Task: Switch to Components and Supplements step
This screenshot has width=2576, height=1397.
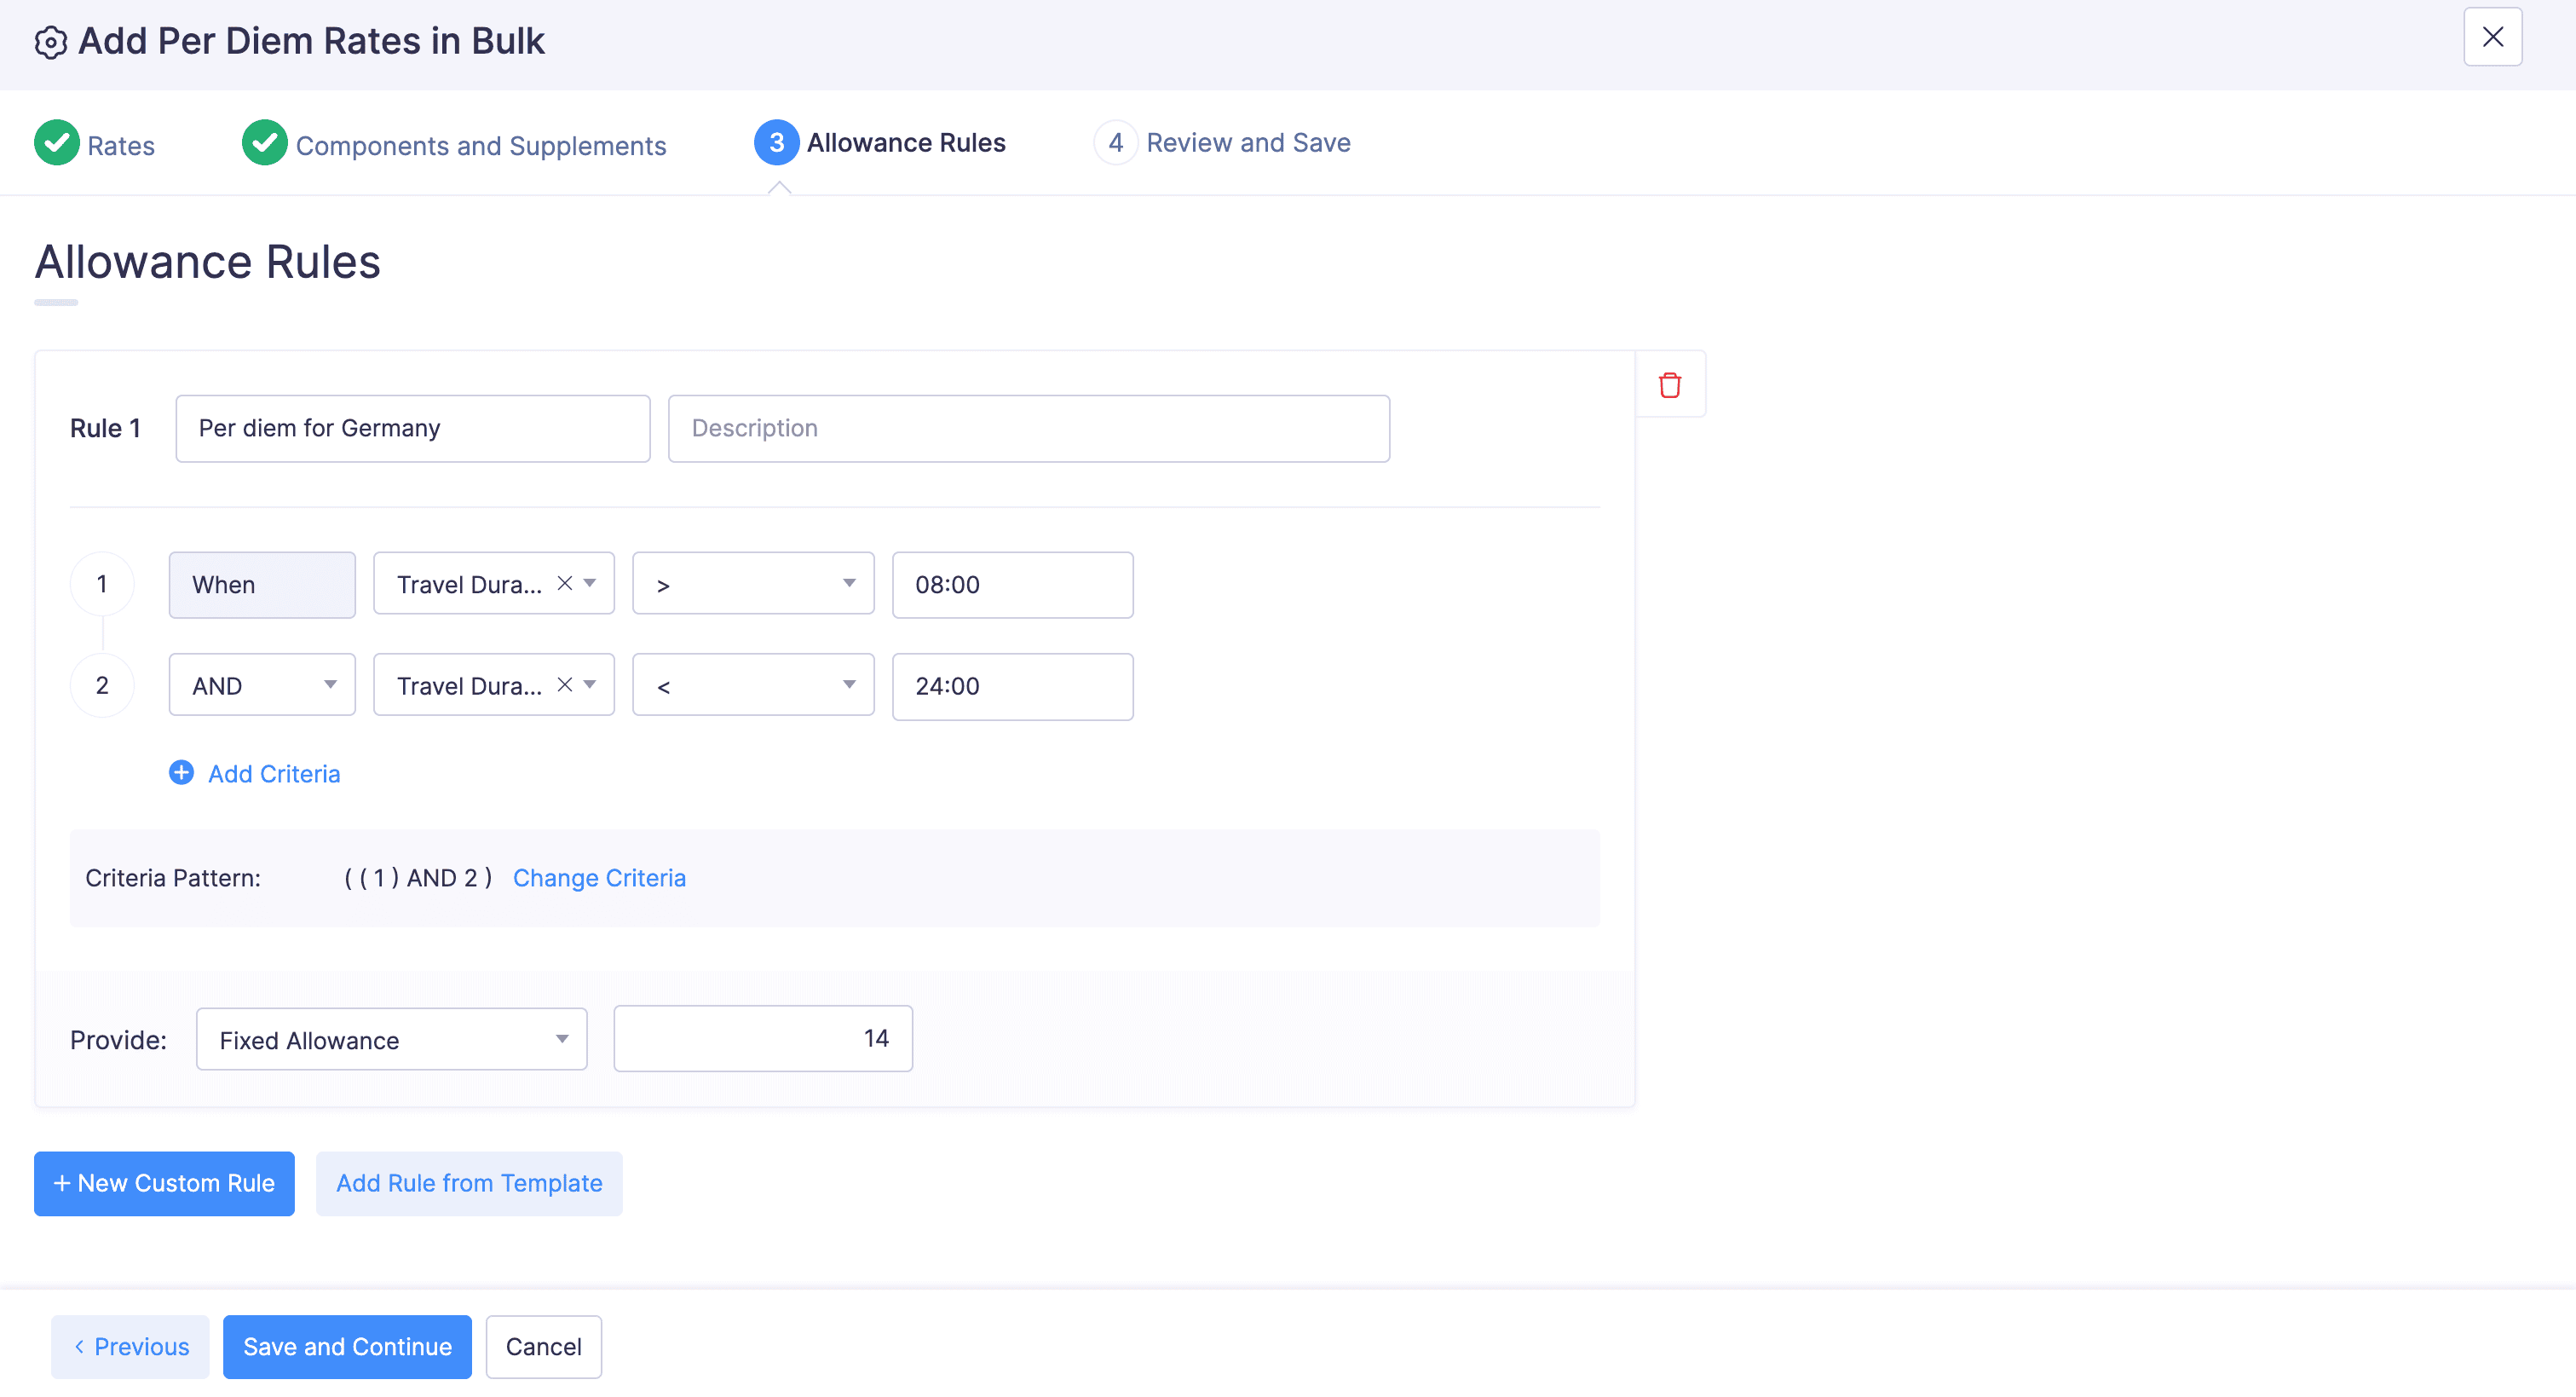Action: tap(480, 146)
